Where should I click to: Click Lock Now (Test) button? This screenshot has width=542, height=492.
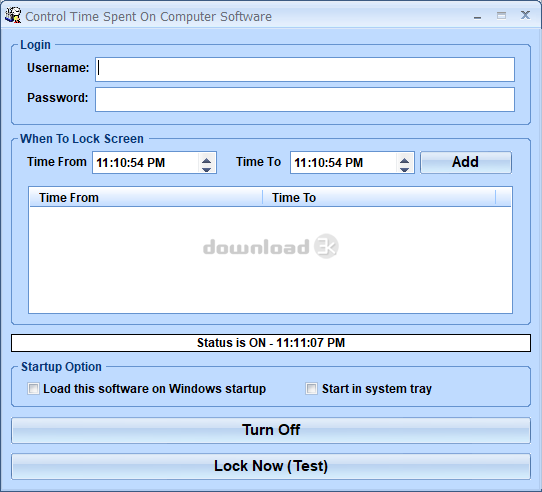click(271, 466)
